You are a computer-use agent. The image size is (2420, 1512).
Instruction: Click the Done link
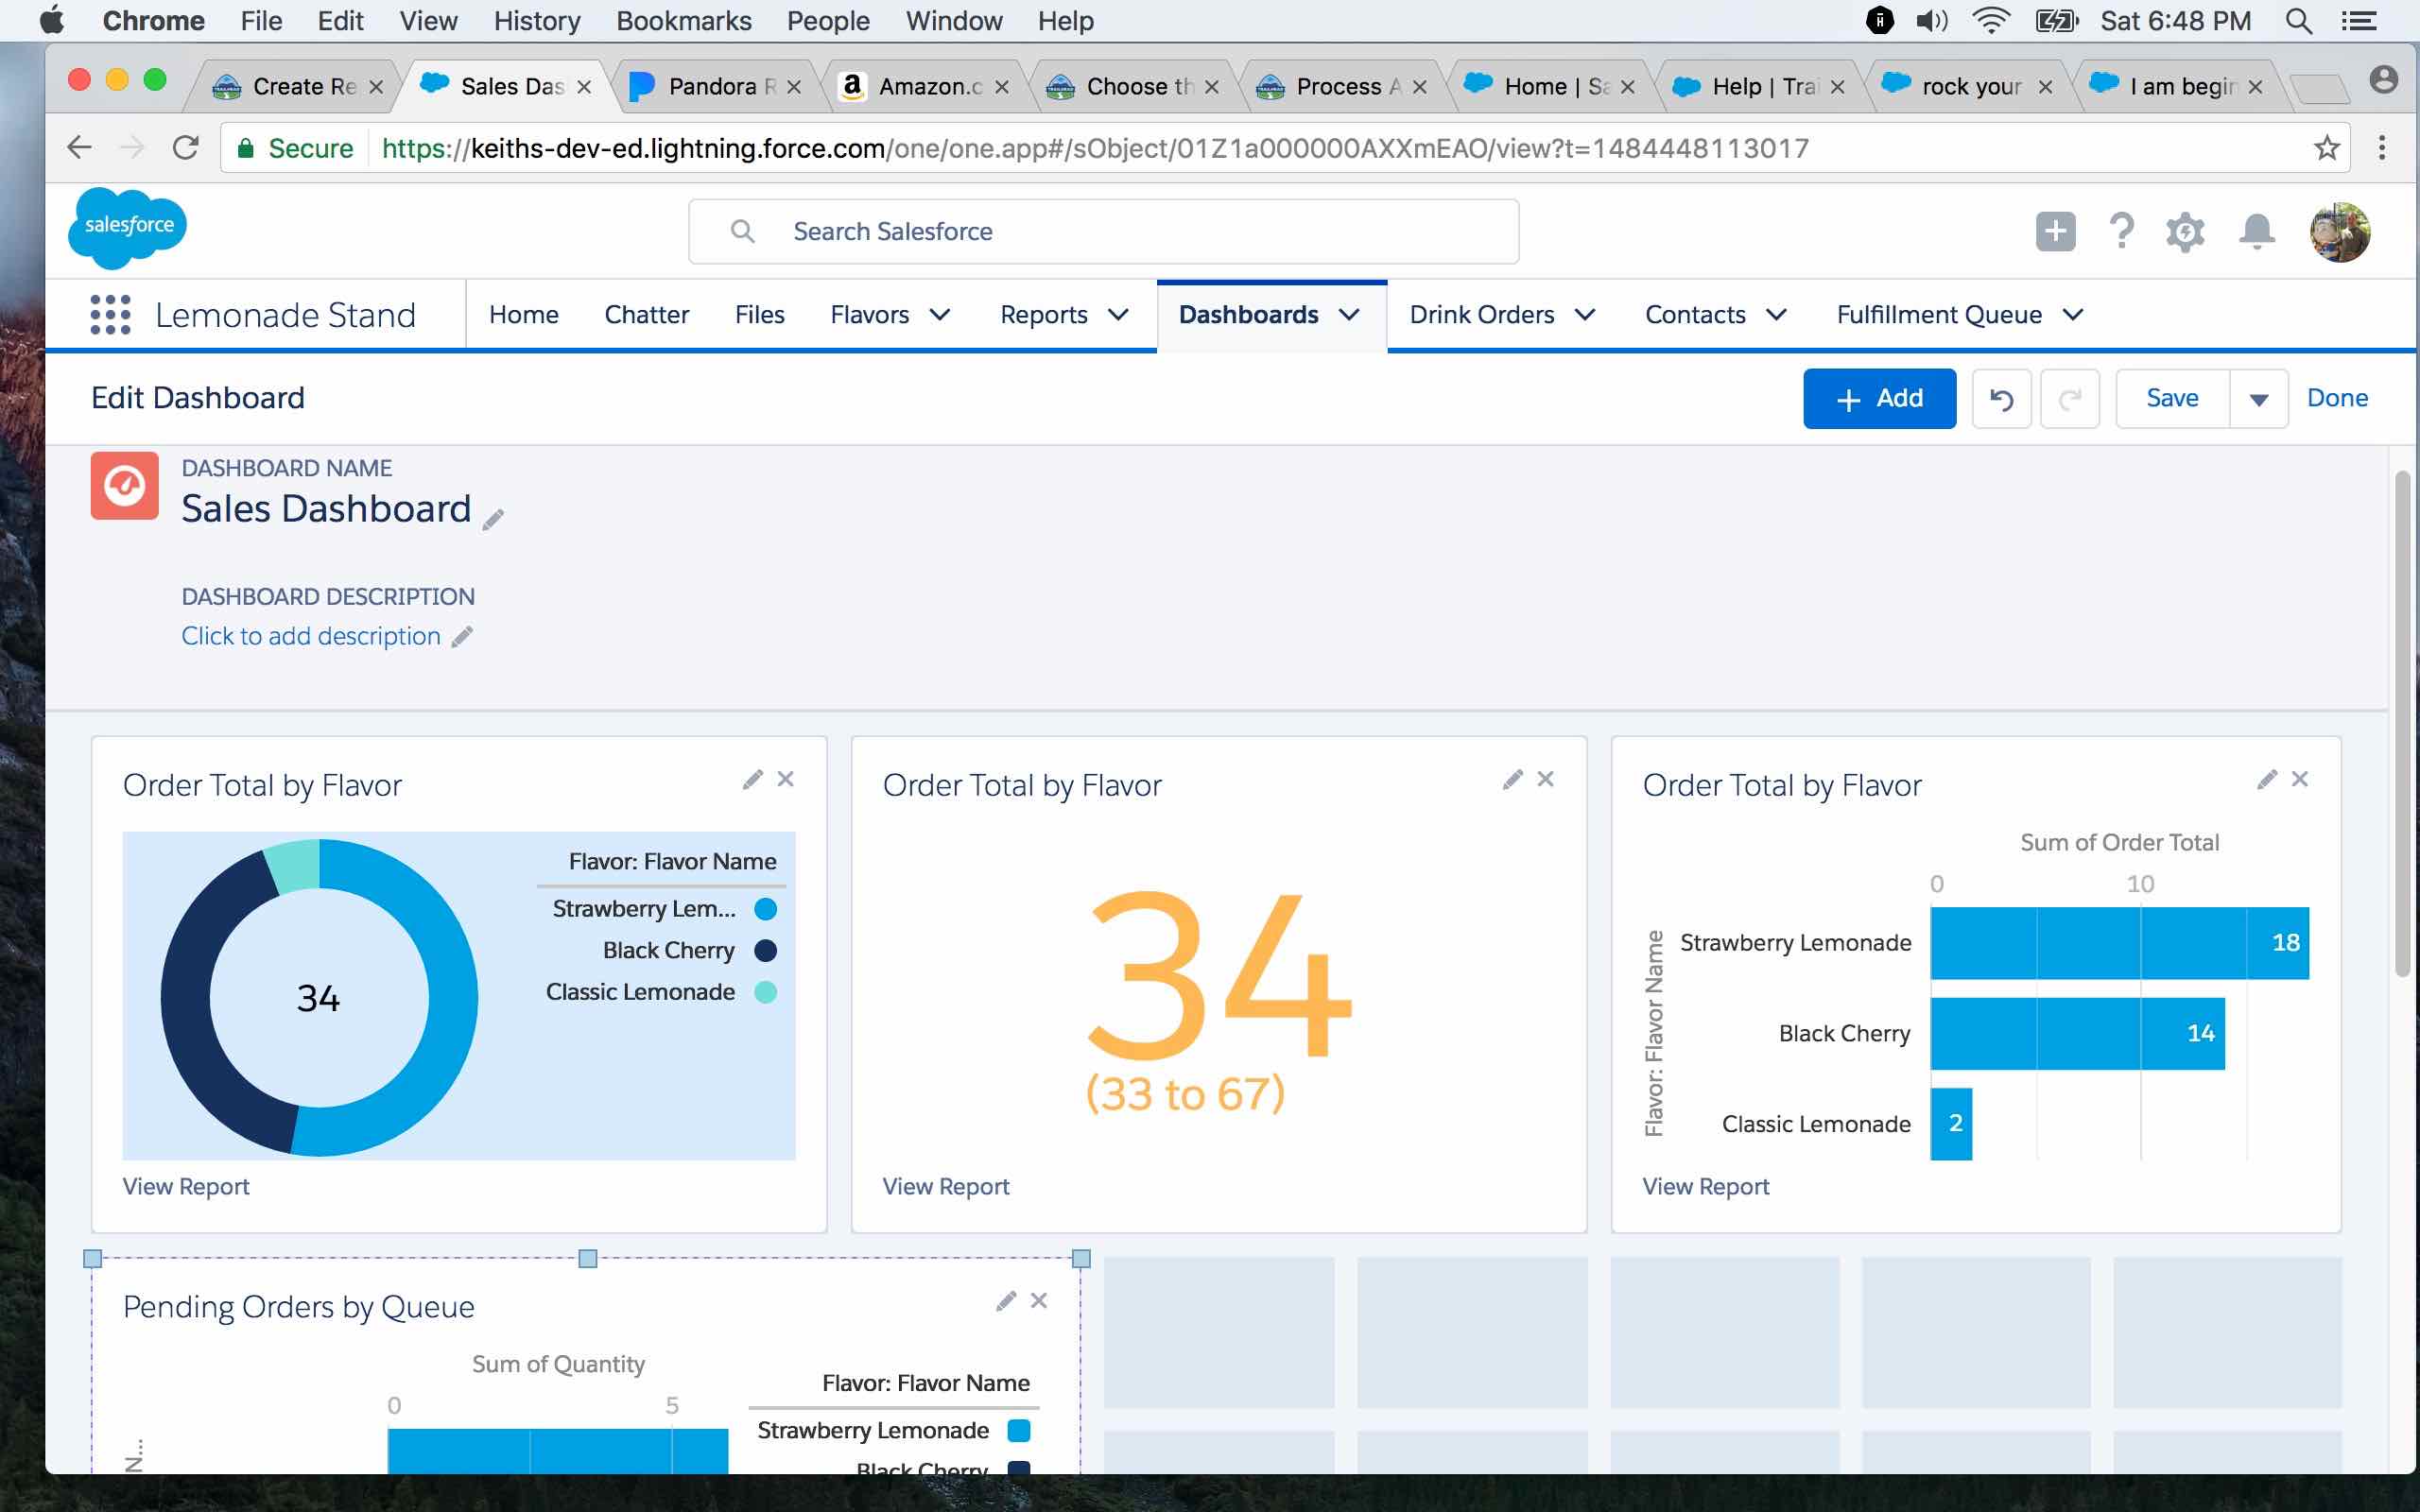pos(2336,398)
